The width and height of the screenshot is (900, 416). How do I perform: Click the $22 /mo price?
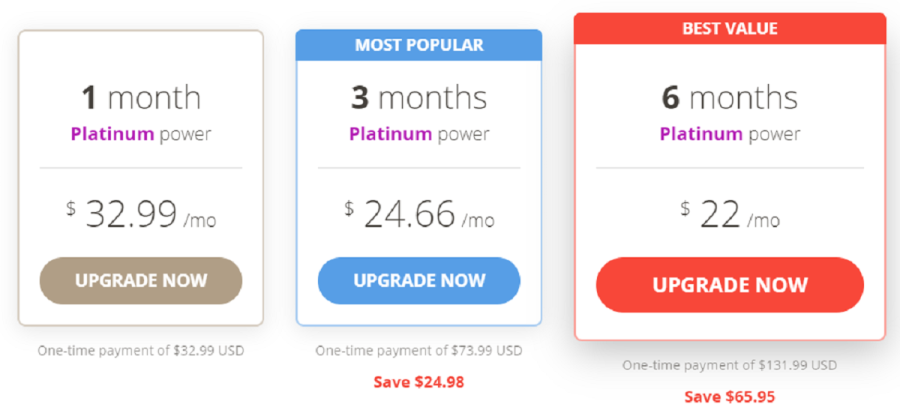(x=730, y=215)
